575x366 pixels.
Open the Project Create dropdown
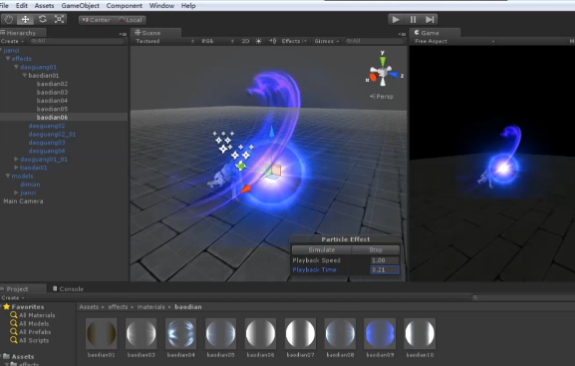point(12,297)
